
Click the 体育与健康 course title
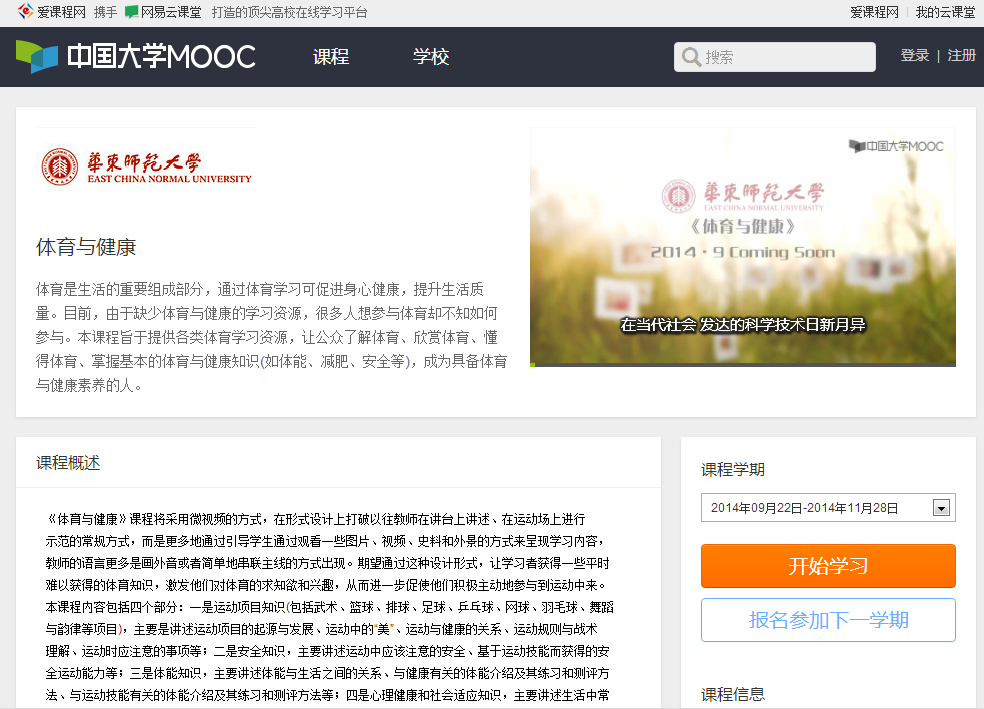[x=86, y=247]
